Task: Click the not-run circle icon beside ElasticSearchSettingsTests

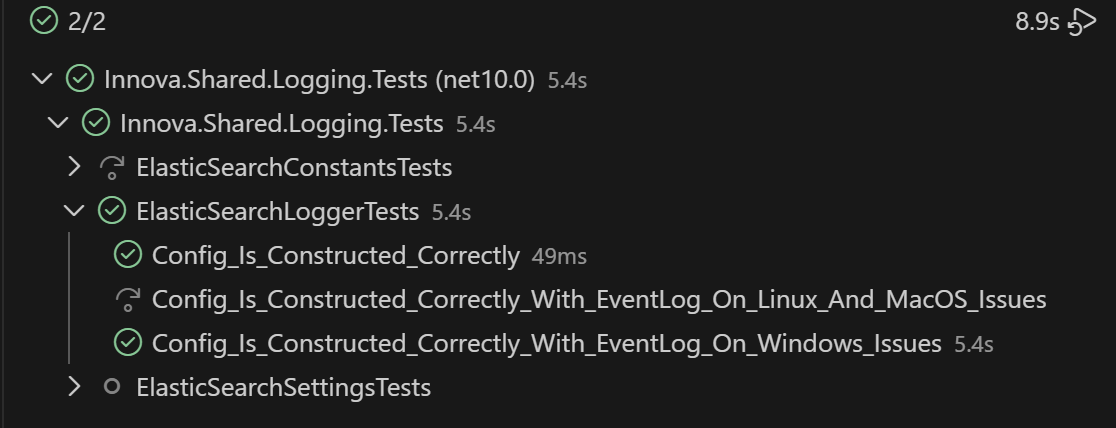Action: (112, 387)
